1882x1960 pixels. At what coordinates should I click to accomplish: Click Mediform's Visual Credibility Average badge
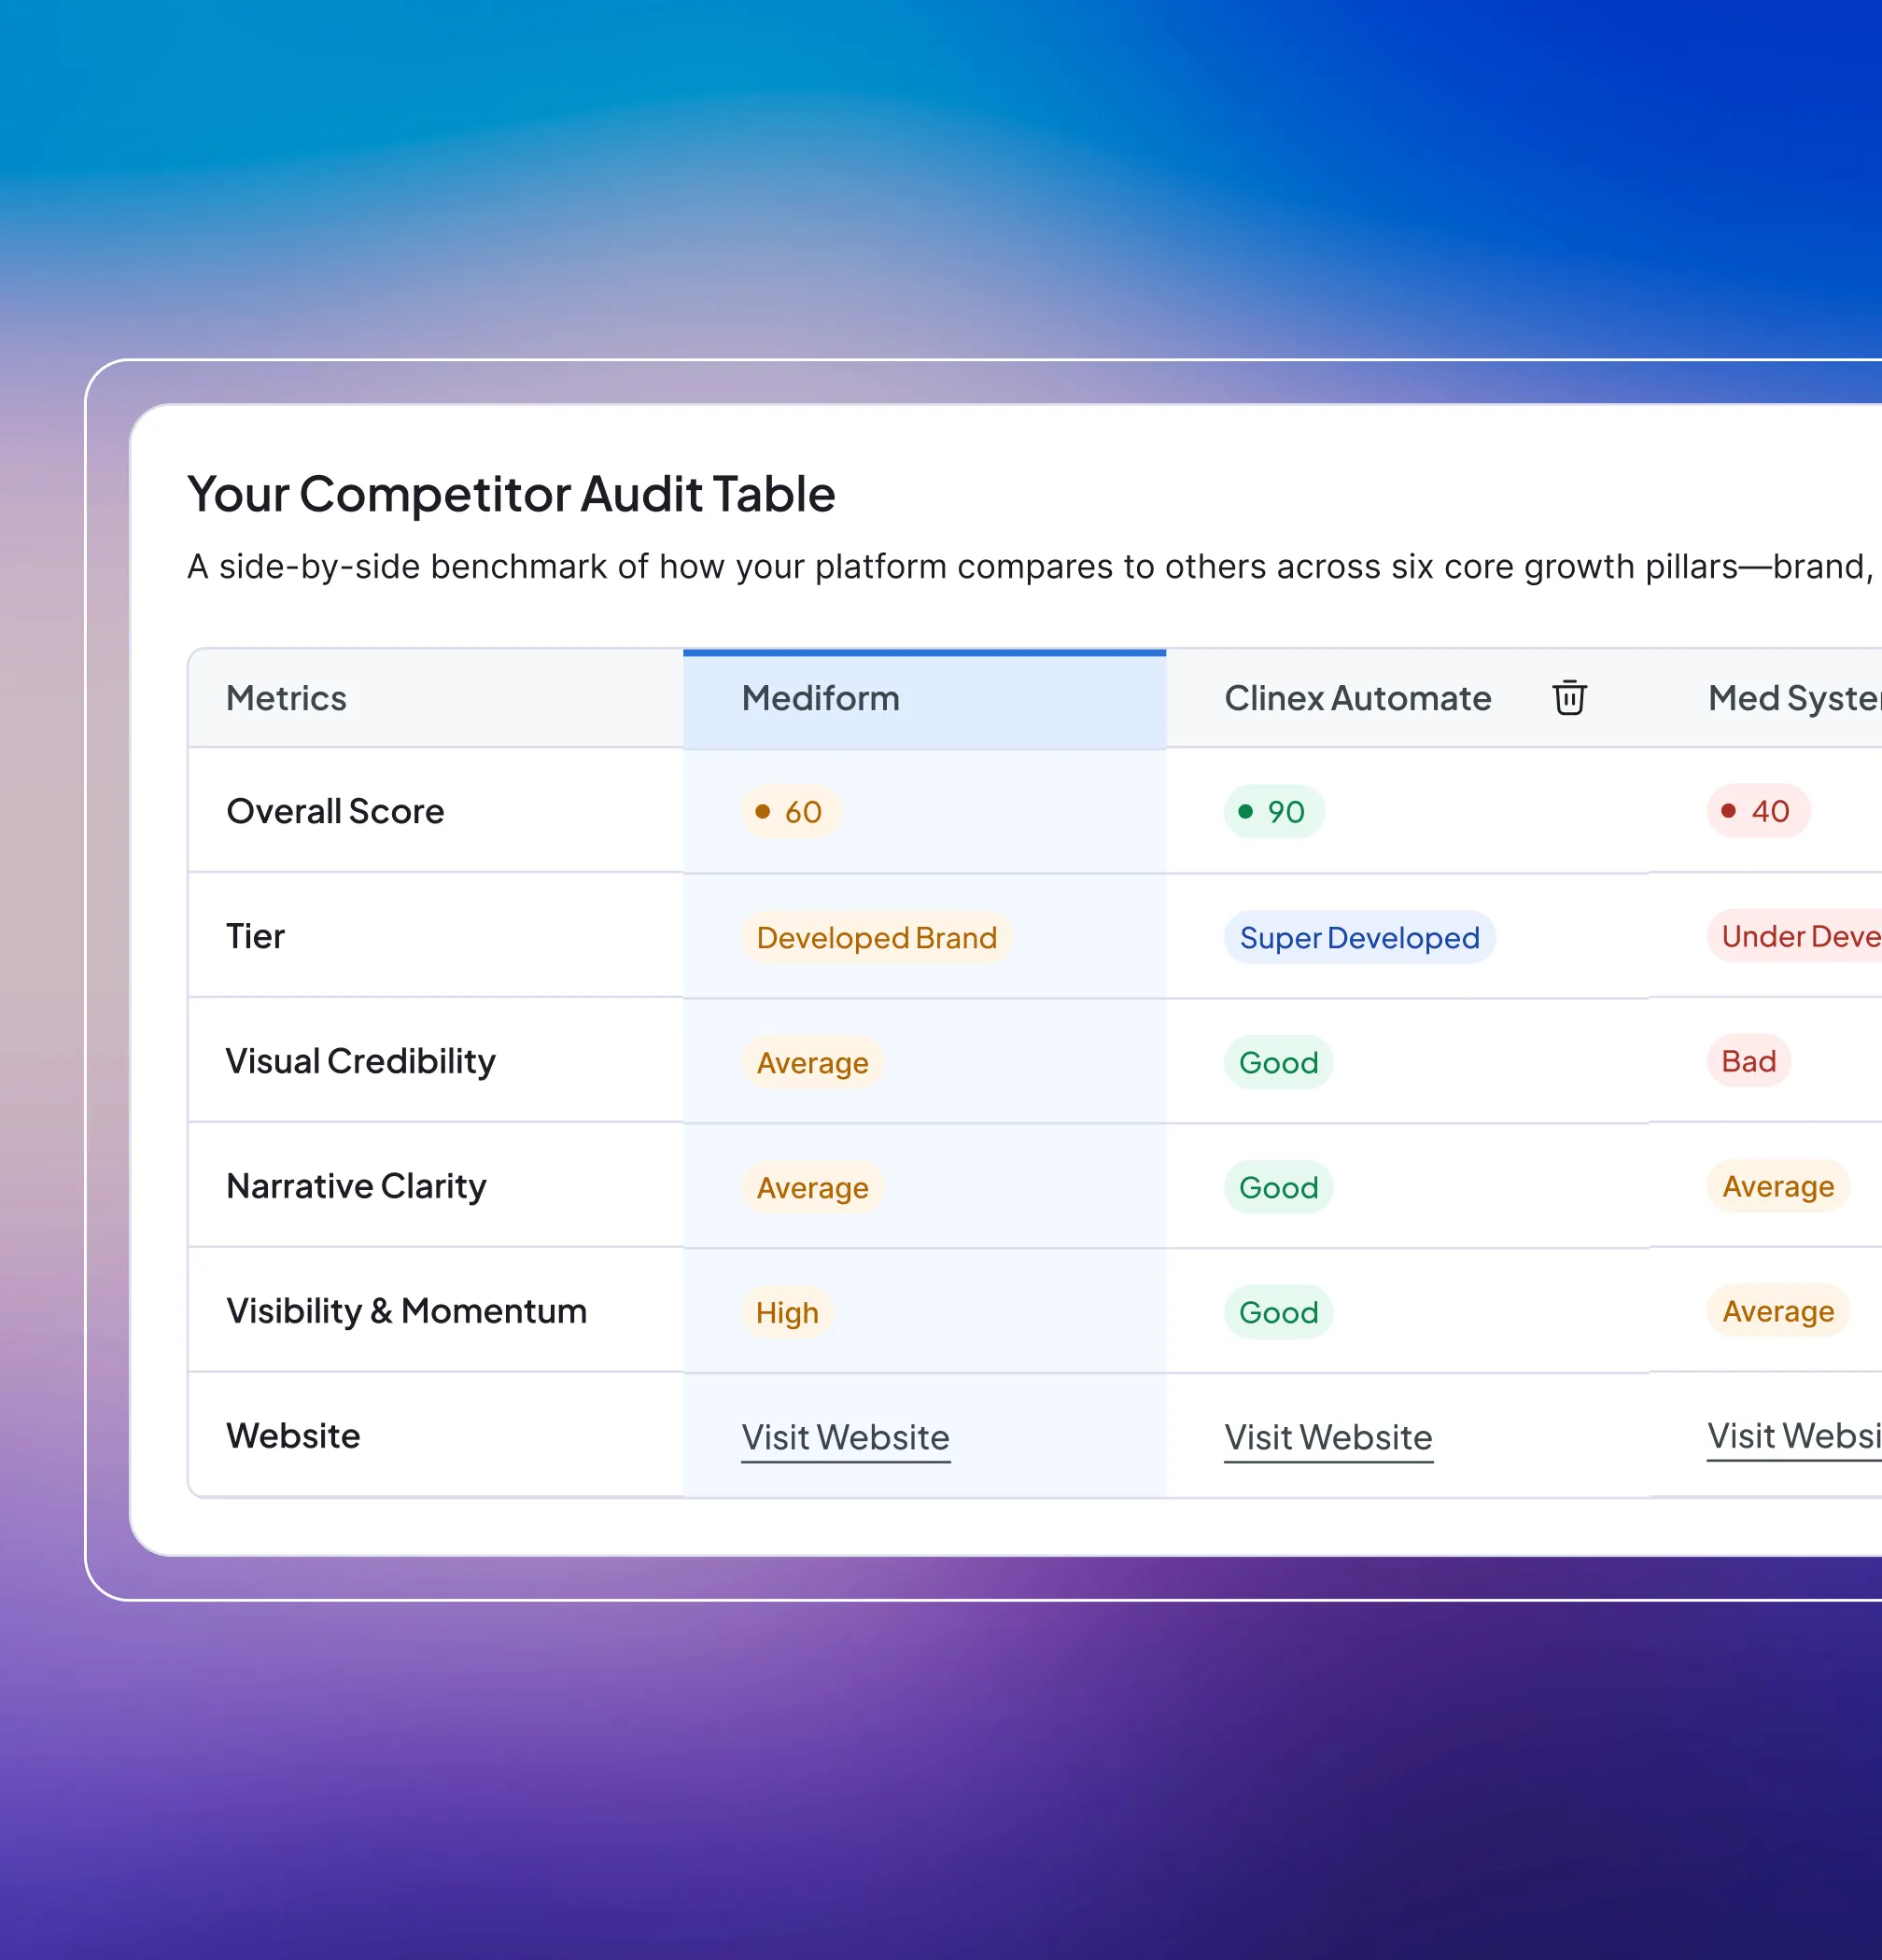(812, 1062)
